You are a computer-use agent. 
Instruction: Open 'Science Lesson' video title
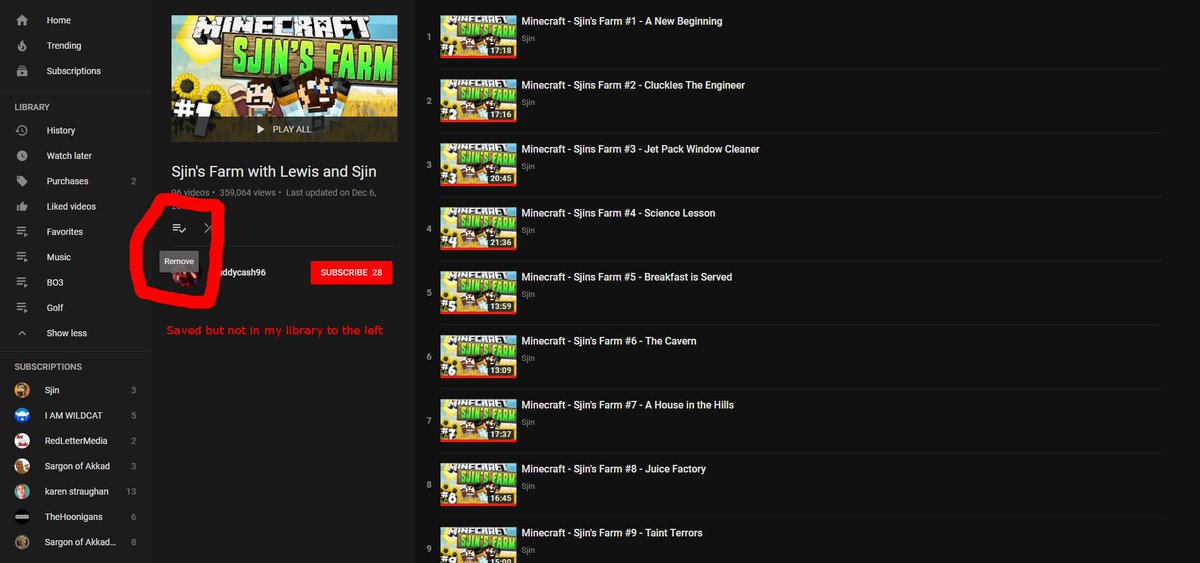tap(618, 213)
